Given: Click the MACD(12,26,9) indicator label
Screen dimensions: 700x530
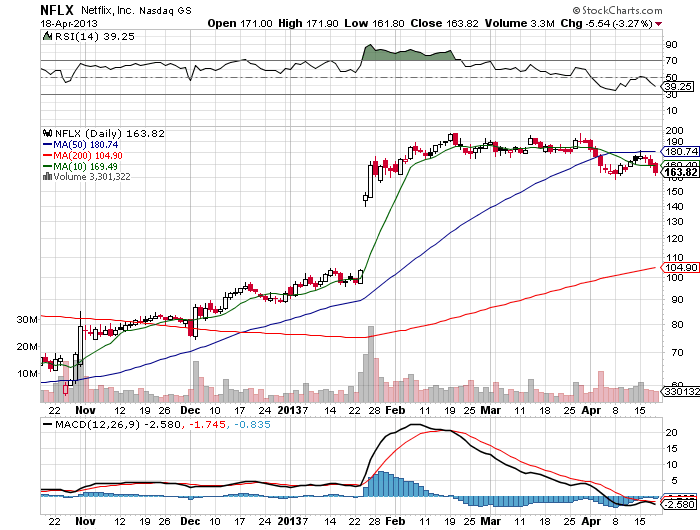Looking at the screenshot, I should (x=96, y=424).
